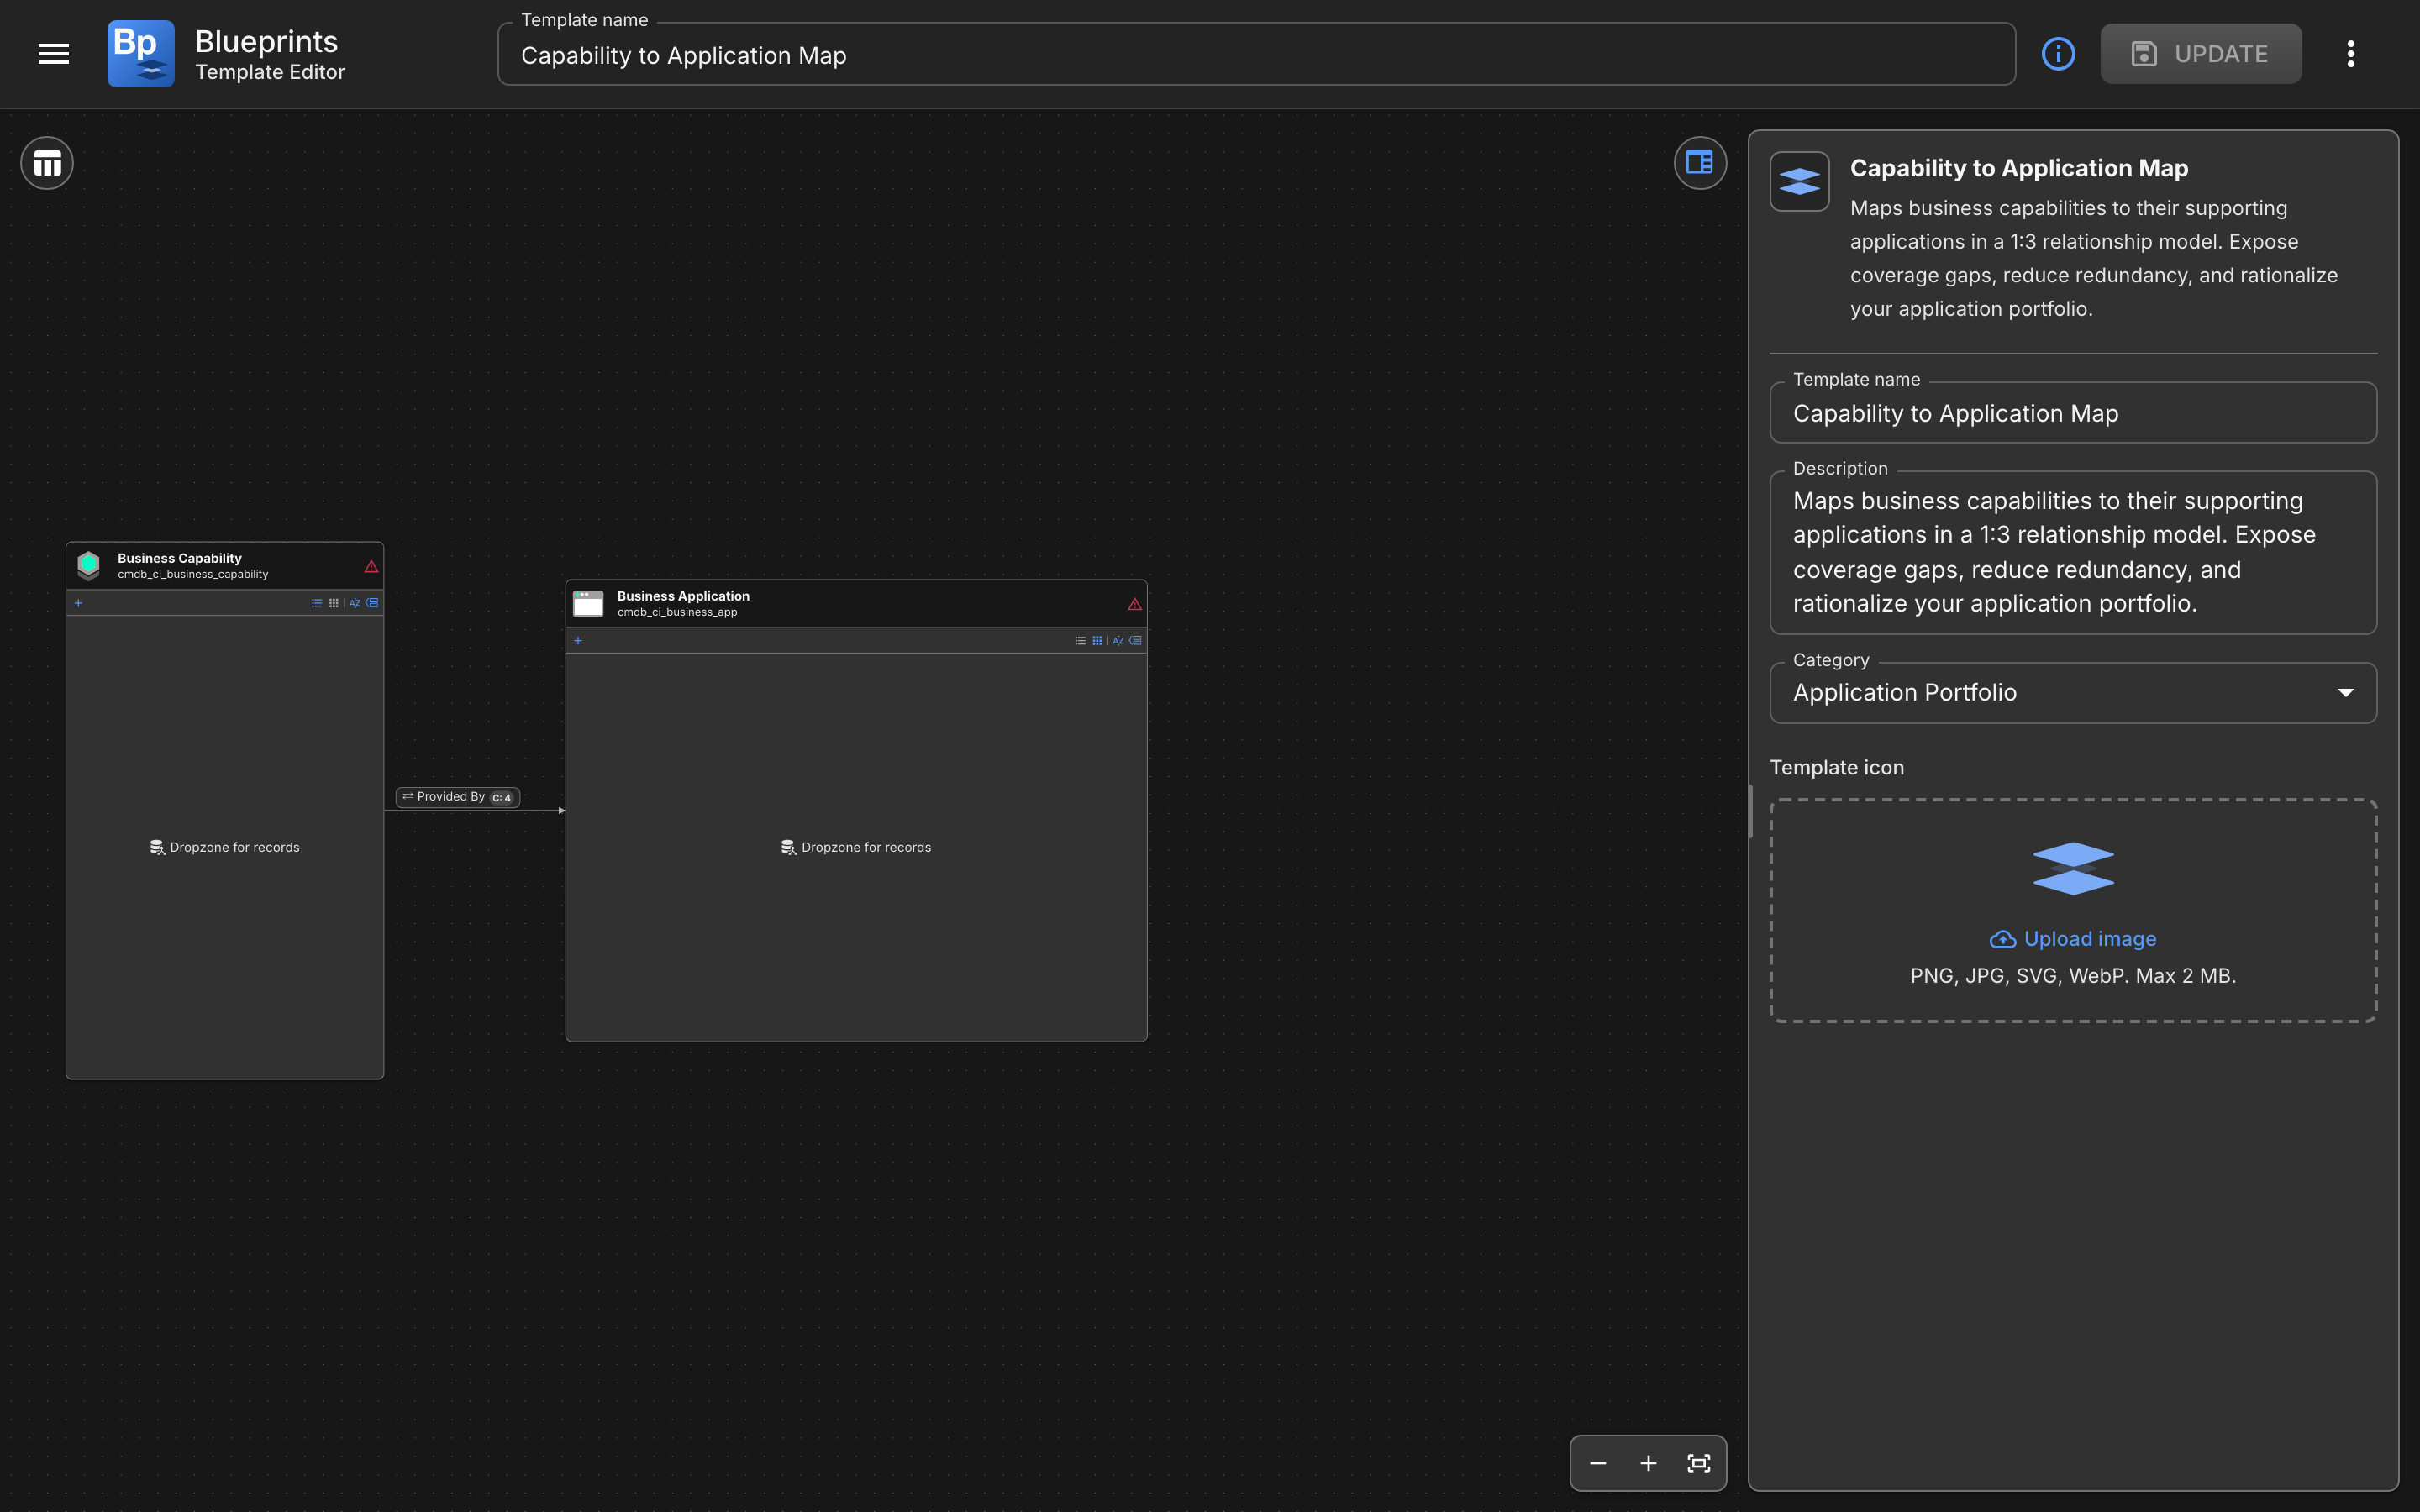Open the three-dot more options menu

coord(2351,54)
